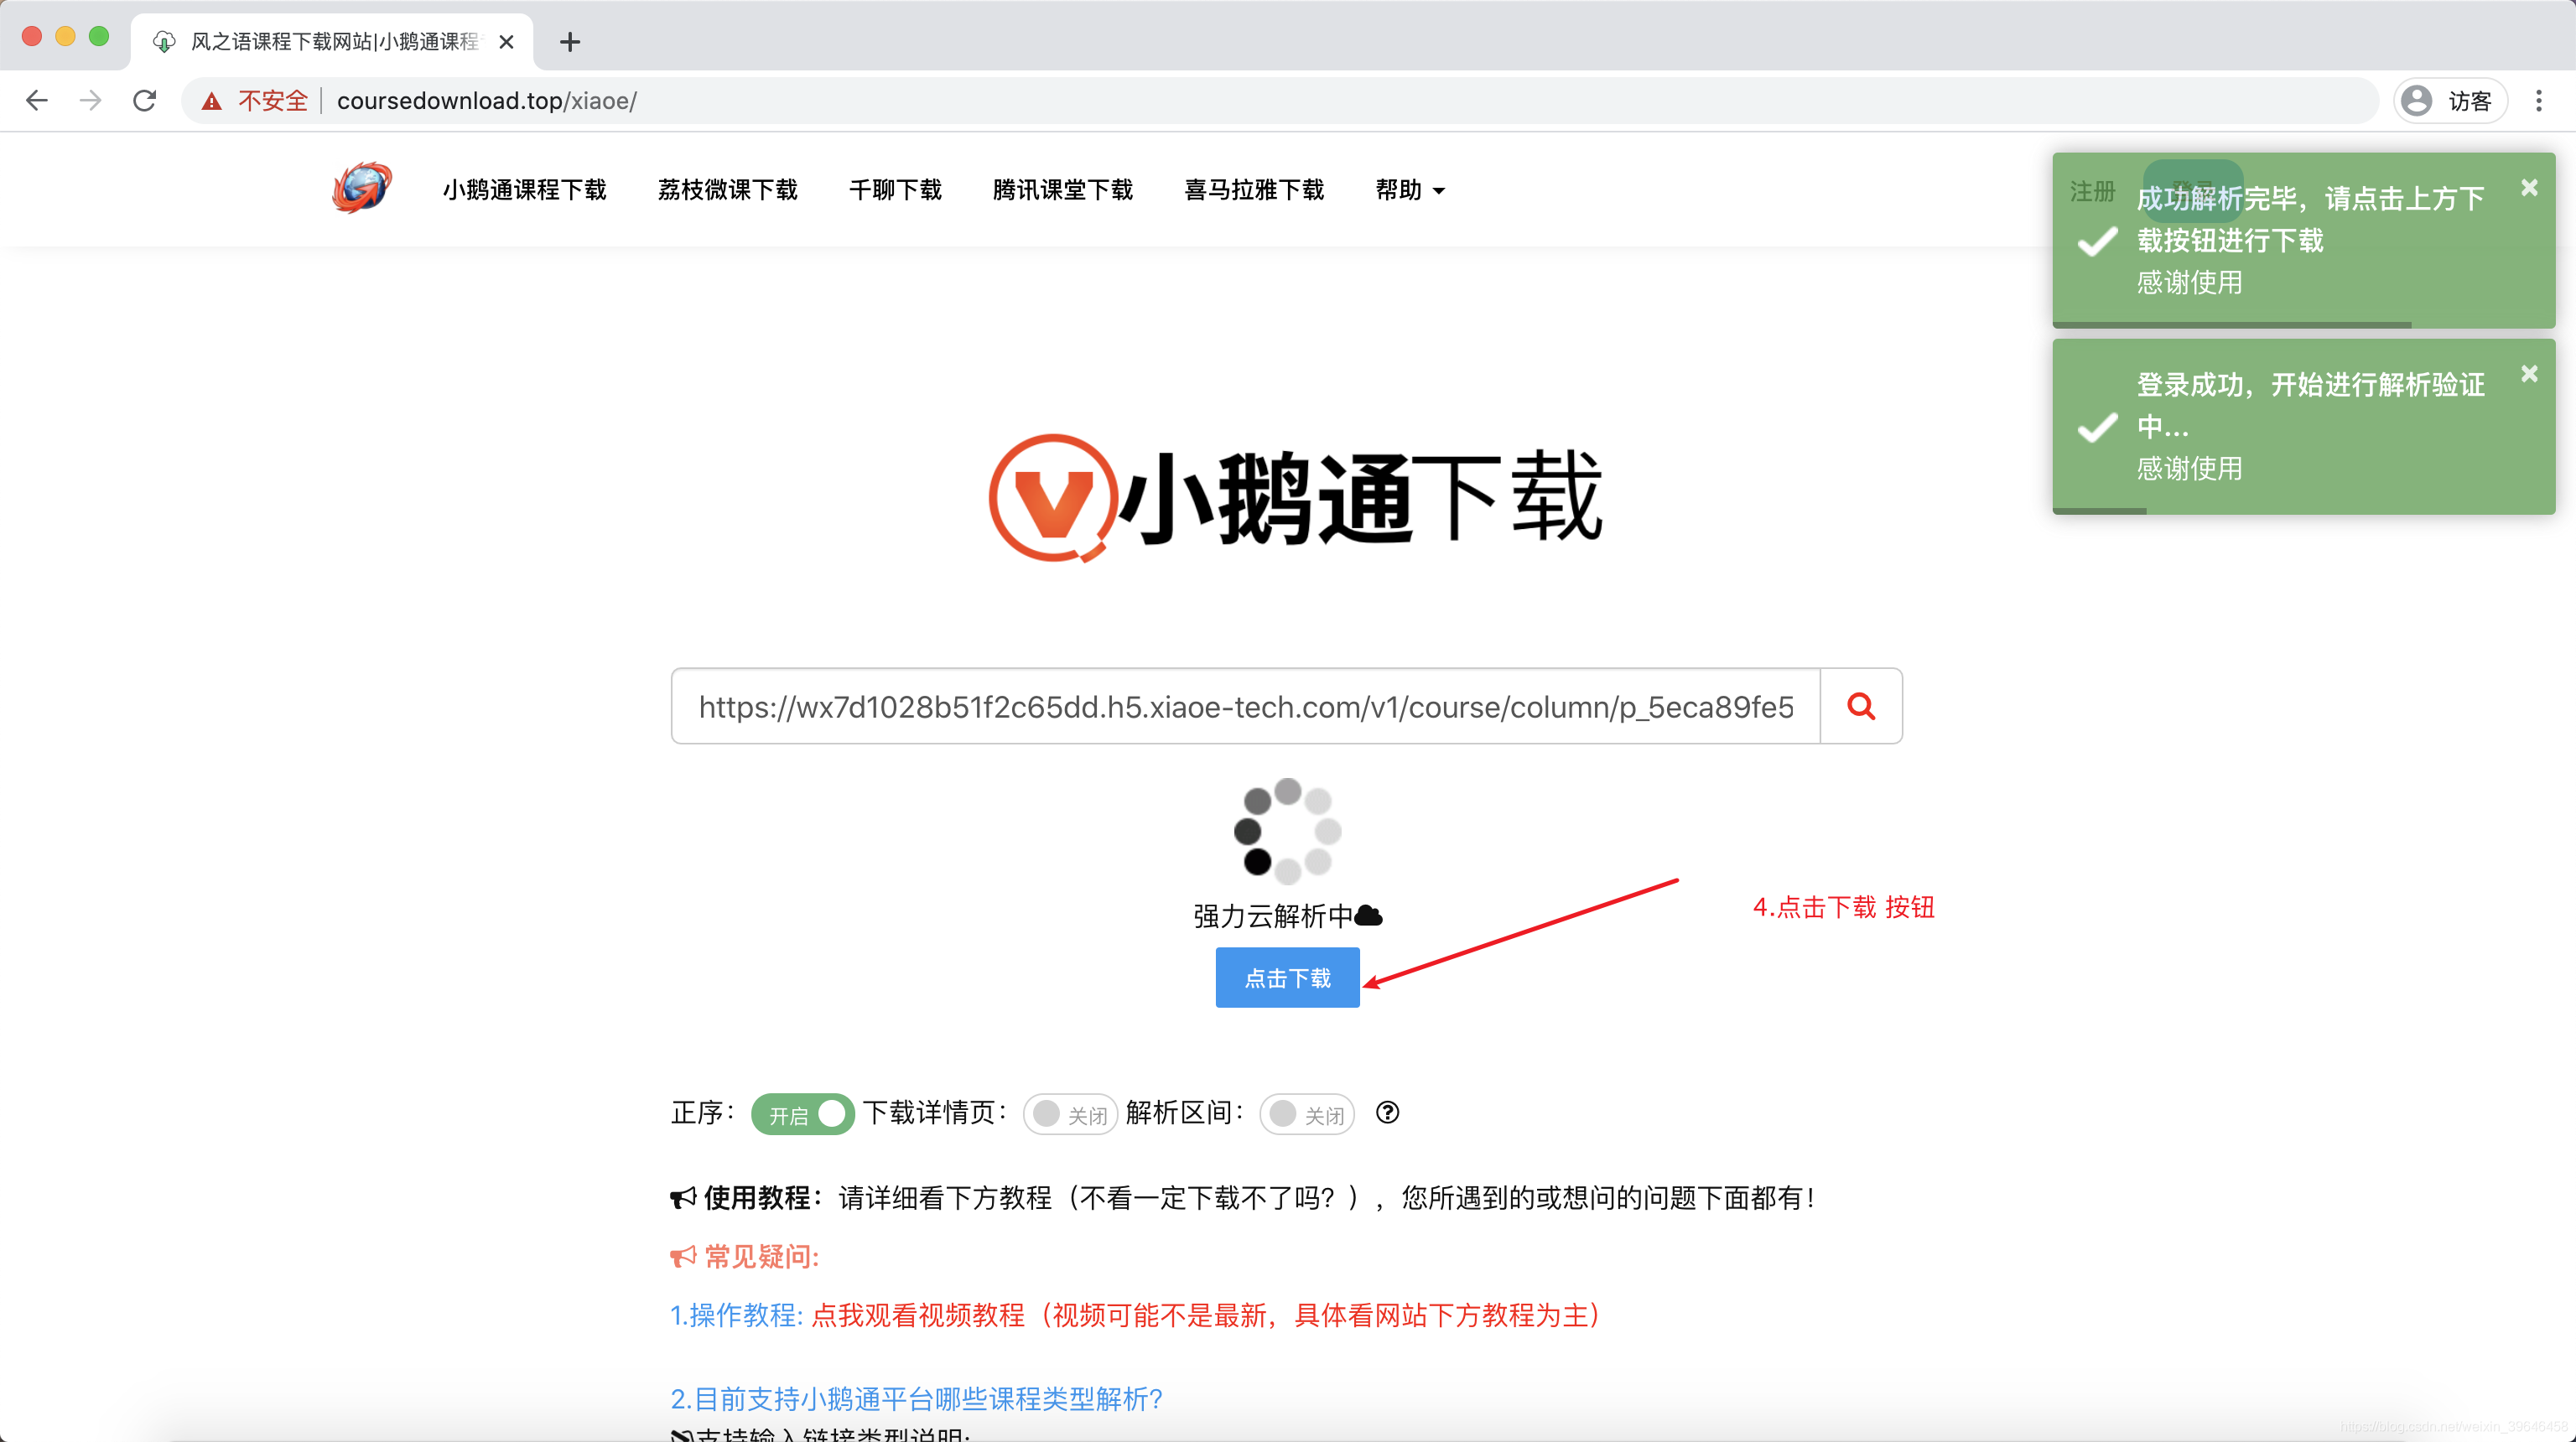The width and height of the screenshot is (2576, 1442).
Task: Click the course URL input field
Action: tap(1245, 706)
